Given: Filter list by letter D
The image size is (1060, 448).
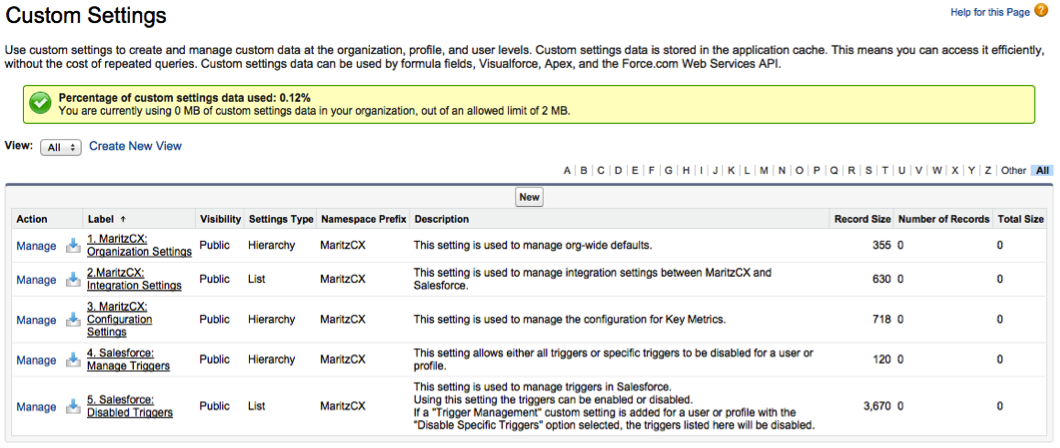Looking at the screenshot, I should pos(618,170).
